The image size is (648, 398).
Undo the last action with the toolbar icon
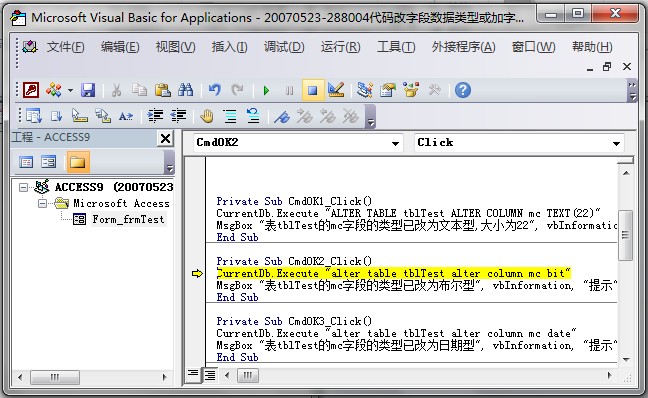214,90
